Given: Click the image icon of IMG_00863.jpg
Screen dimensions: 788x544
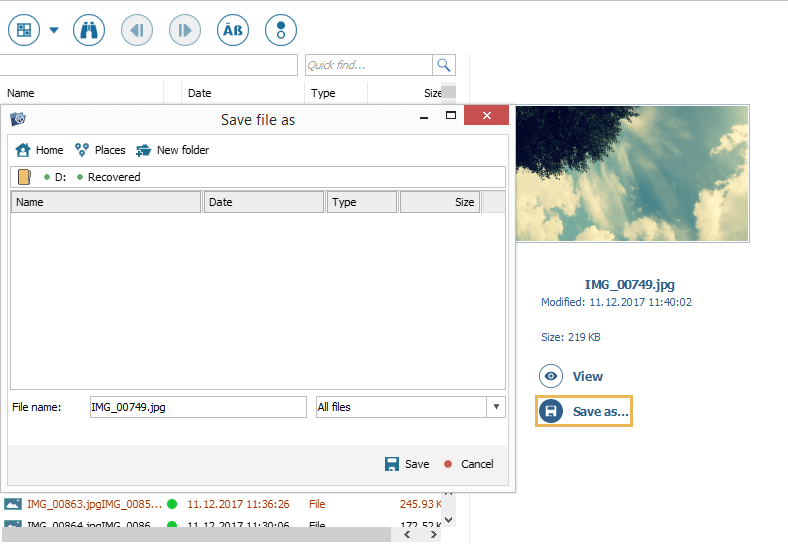Looking at the screenshot, I should tap(13, 504).
